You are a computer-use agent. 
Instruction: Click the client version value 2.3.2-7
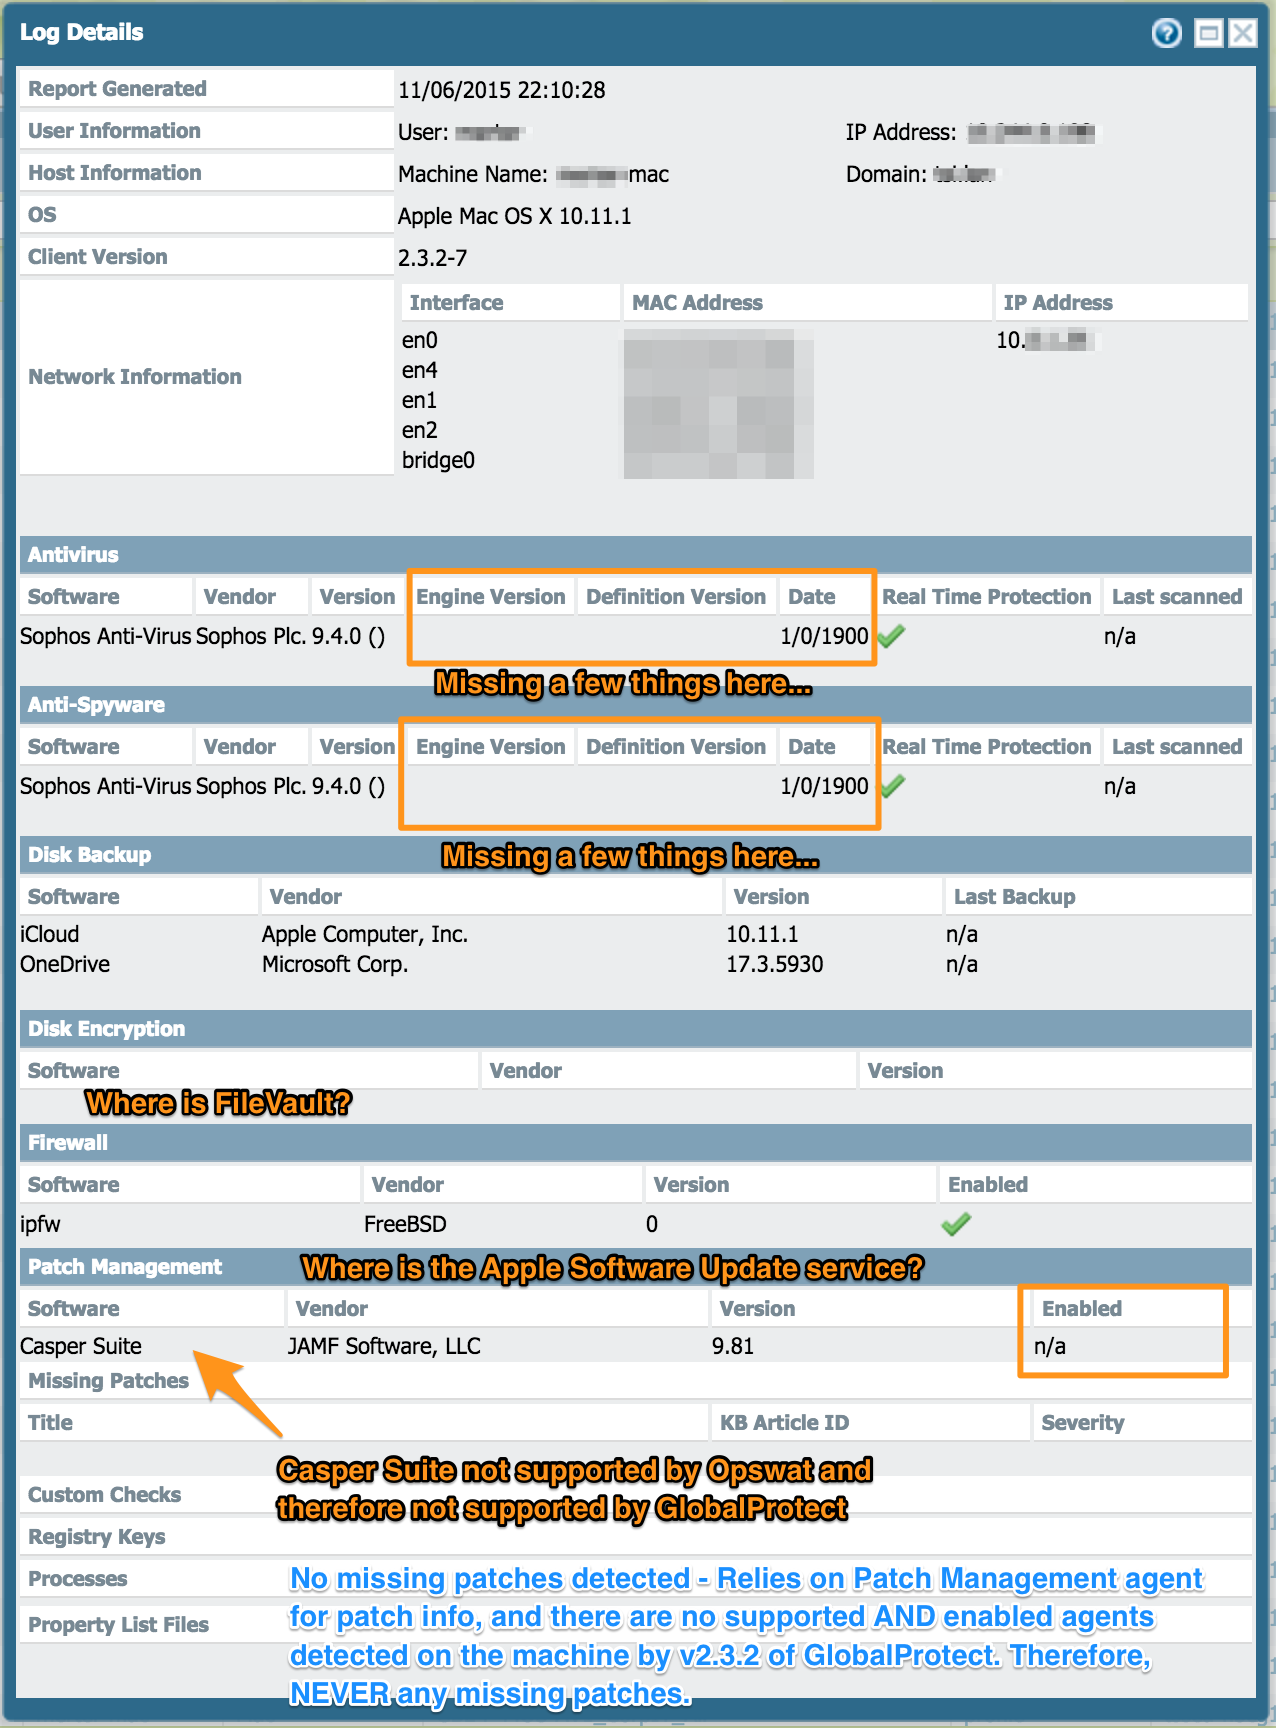point(432,258)
